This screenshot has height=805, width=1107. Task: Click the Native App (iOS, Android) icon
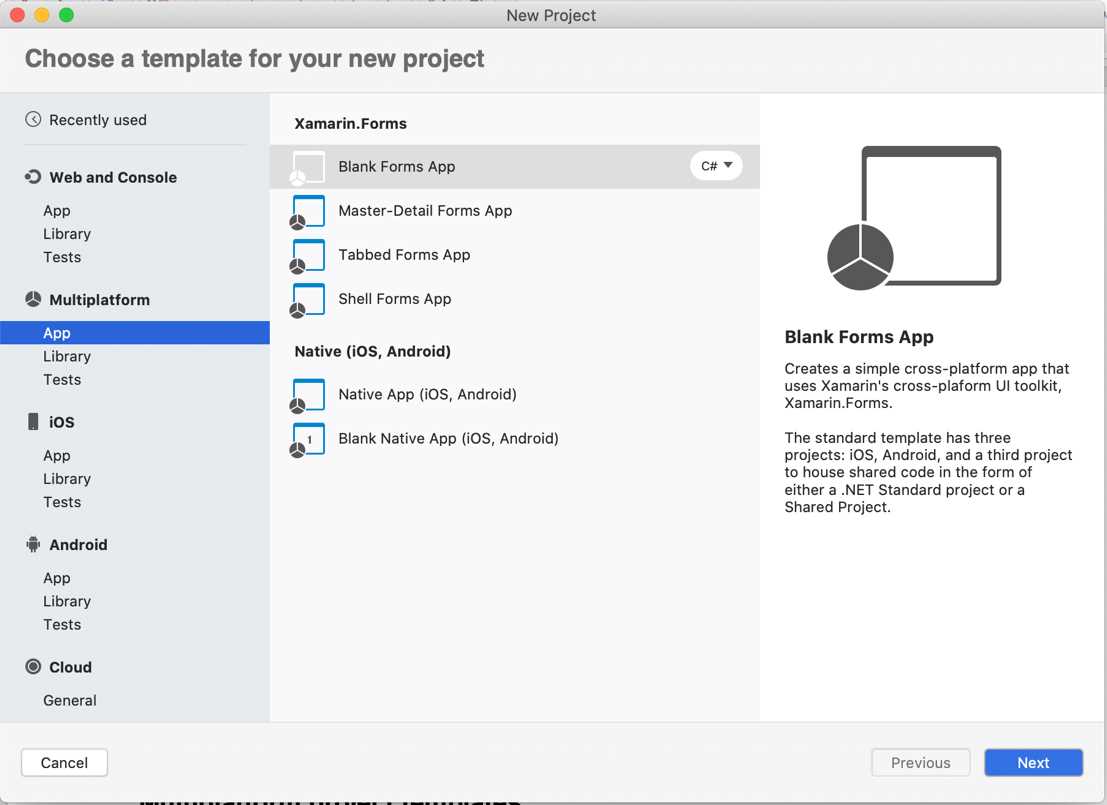[307, 395]
